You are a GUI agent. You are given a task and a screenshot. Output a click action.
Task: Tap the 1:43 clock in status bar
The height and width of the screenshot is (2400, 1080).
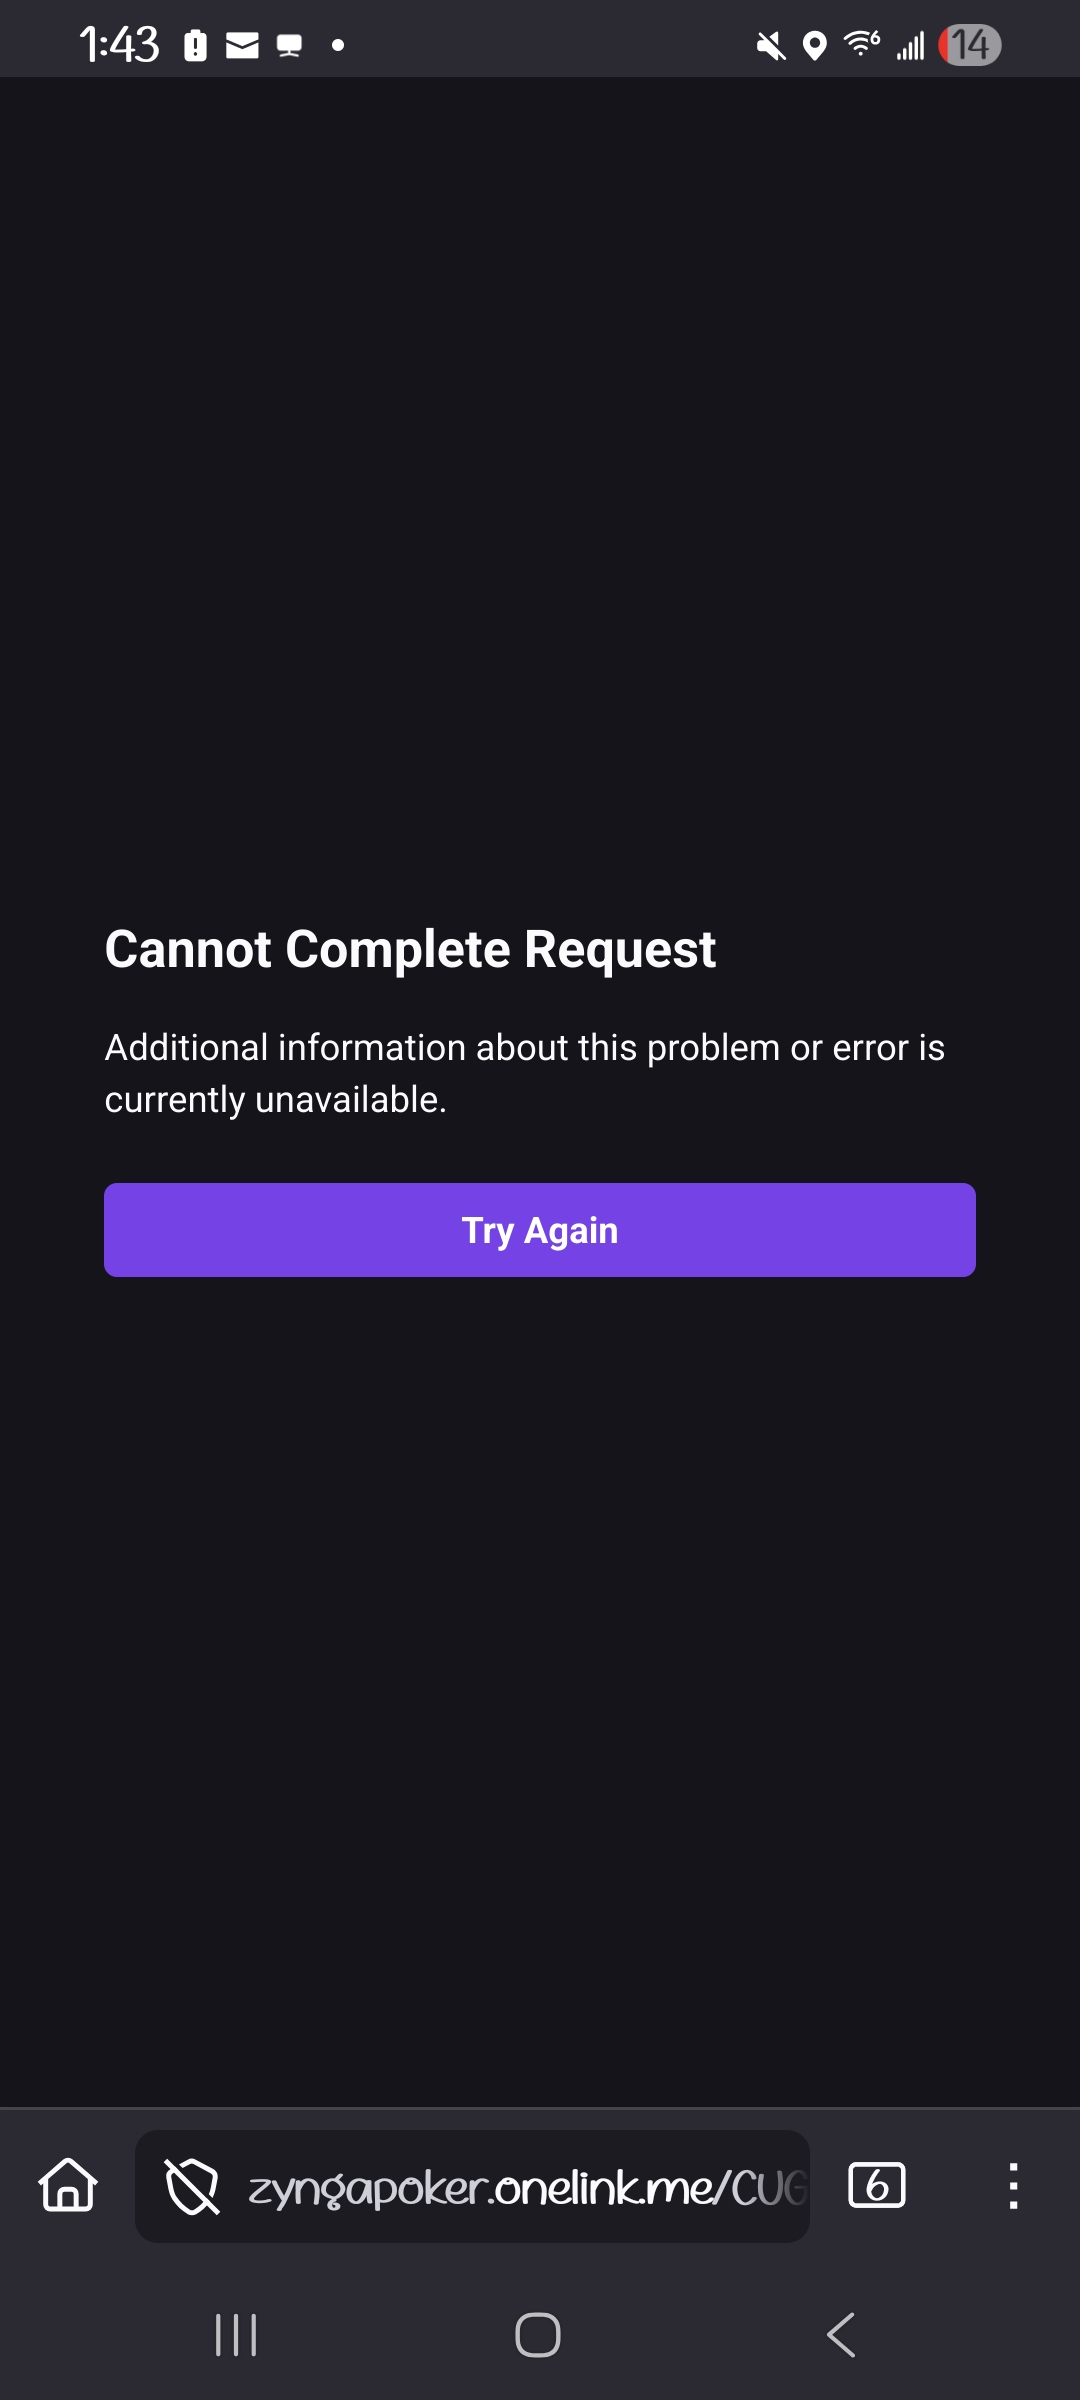tap(119, 45)
